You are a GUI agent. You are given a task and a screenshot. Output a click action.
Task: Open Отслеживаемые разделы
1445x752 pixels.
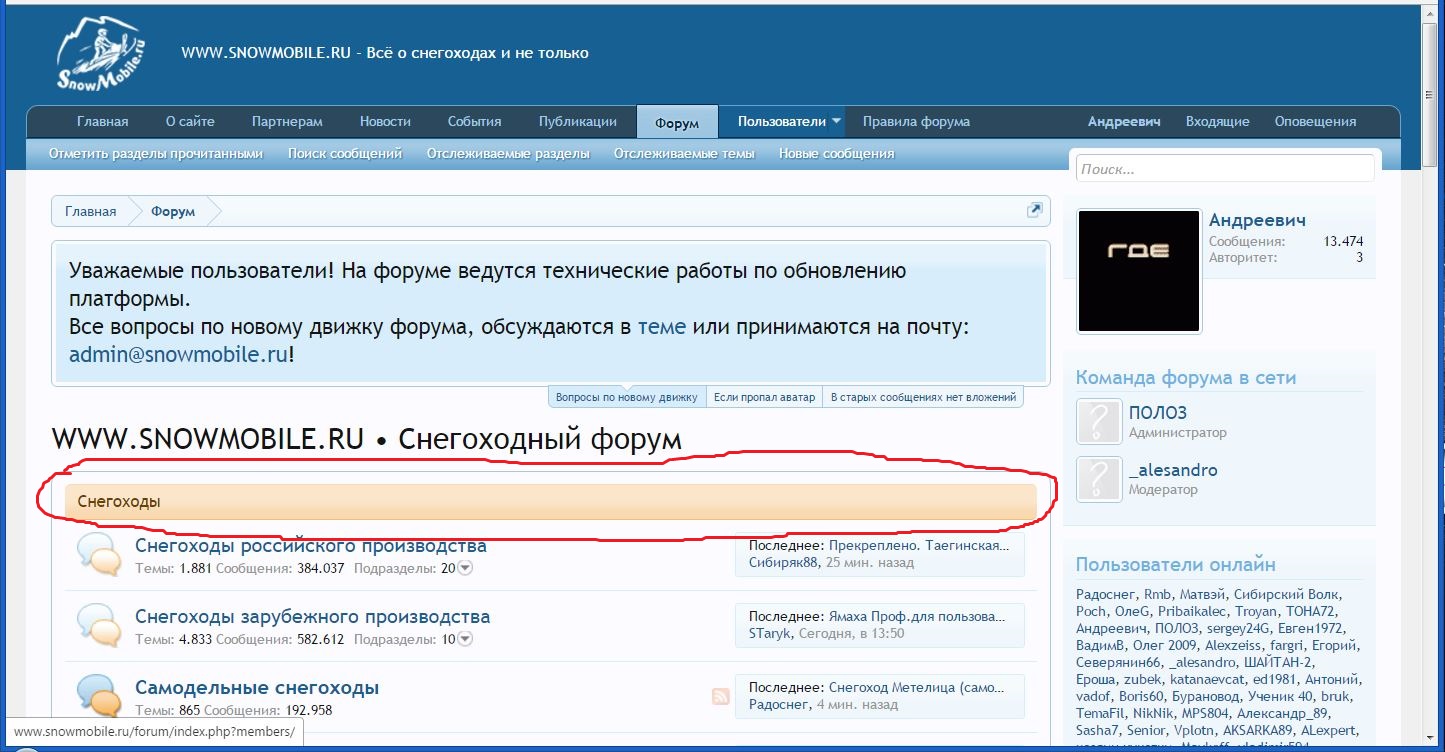pyautogui.click(x=508, y=154)
